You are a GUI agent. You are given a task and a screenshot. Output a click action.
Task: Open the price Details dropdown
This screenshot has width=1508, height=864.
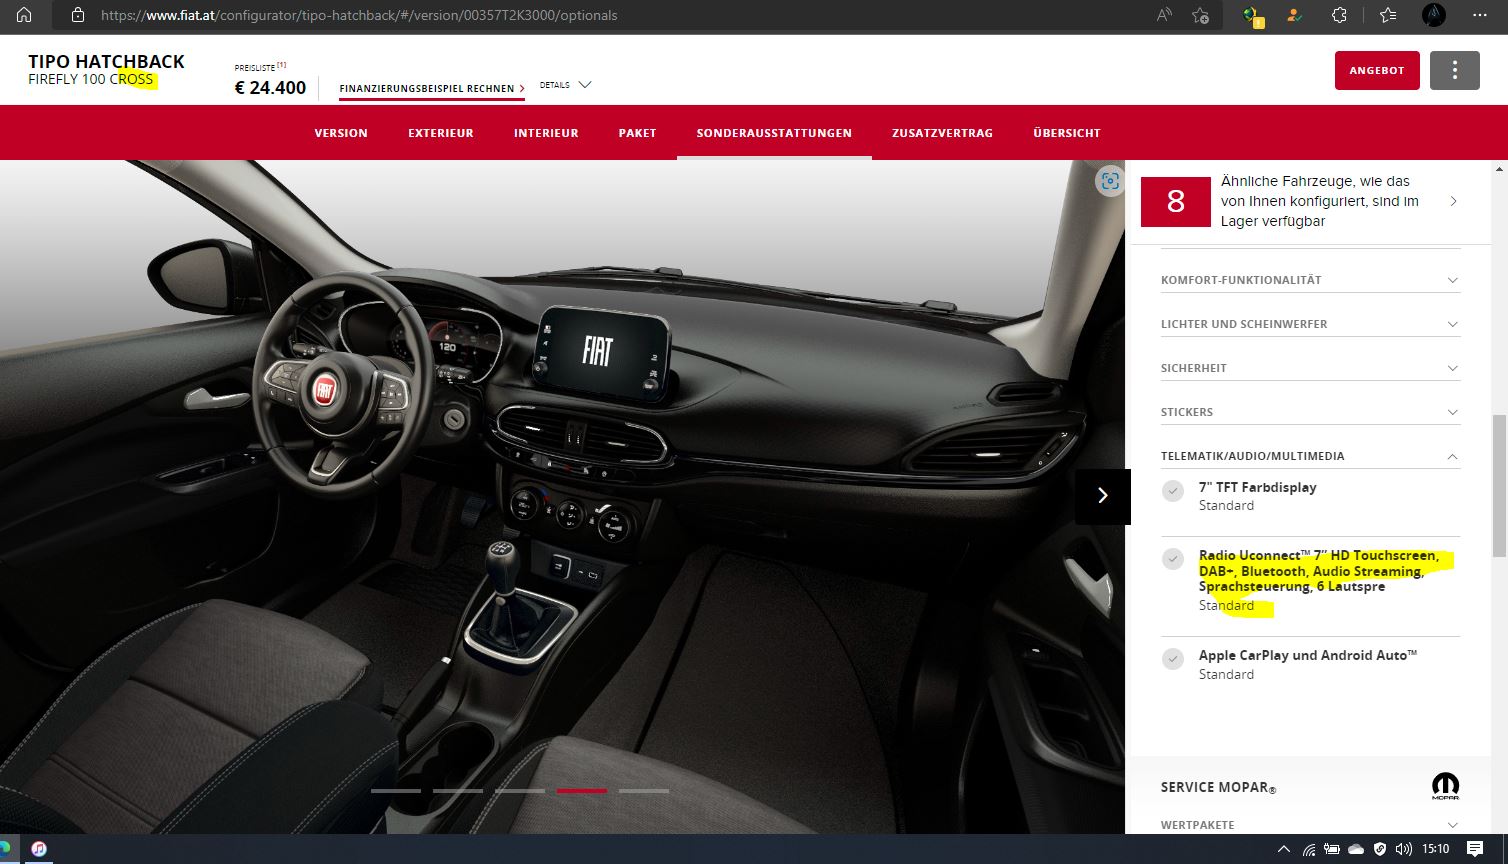(x=565, y=85)
